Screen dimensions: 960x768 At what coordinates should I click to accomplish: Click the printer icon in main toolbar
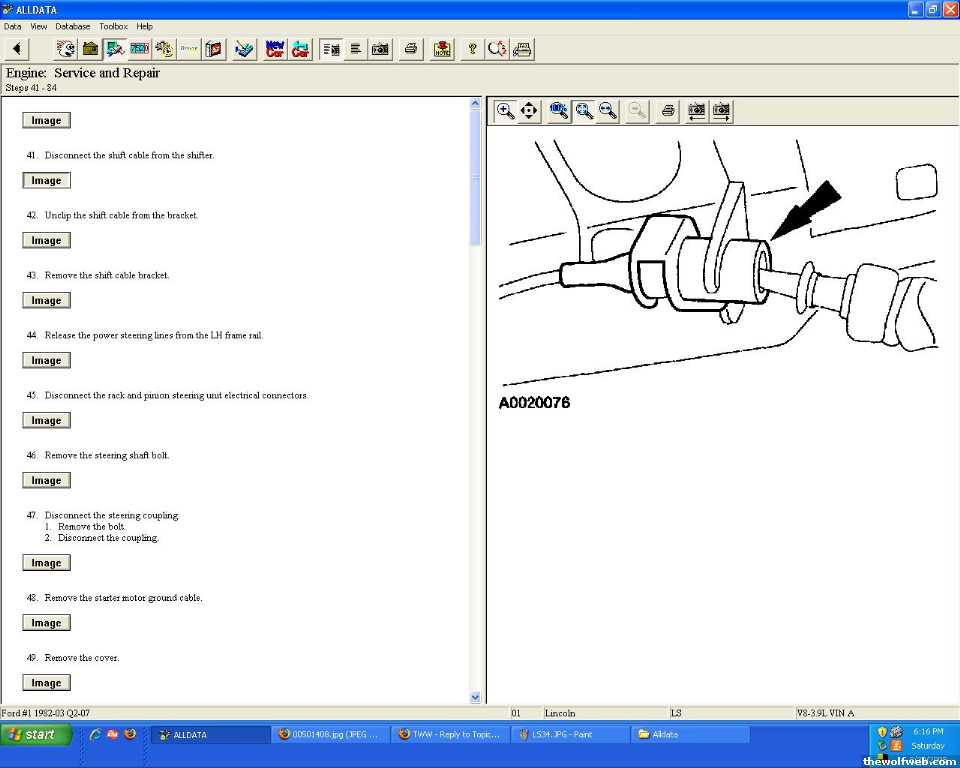[410, 49]
